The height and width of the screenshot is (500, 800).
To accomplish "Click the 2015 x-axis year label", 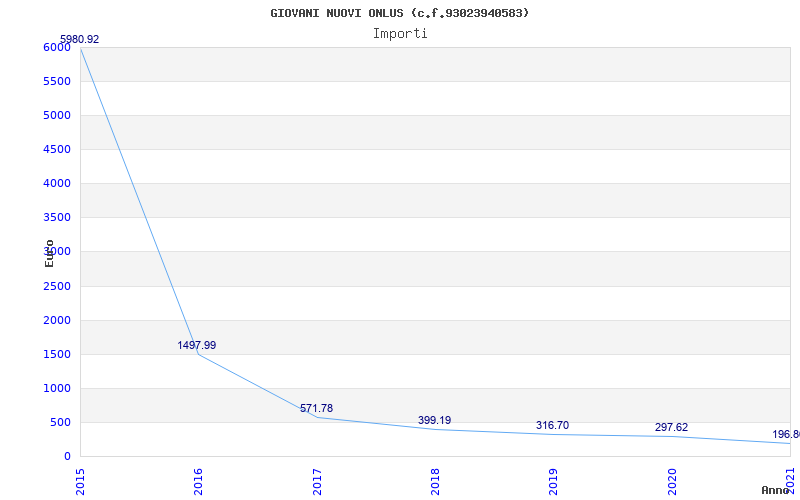I will 80,482.
